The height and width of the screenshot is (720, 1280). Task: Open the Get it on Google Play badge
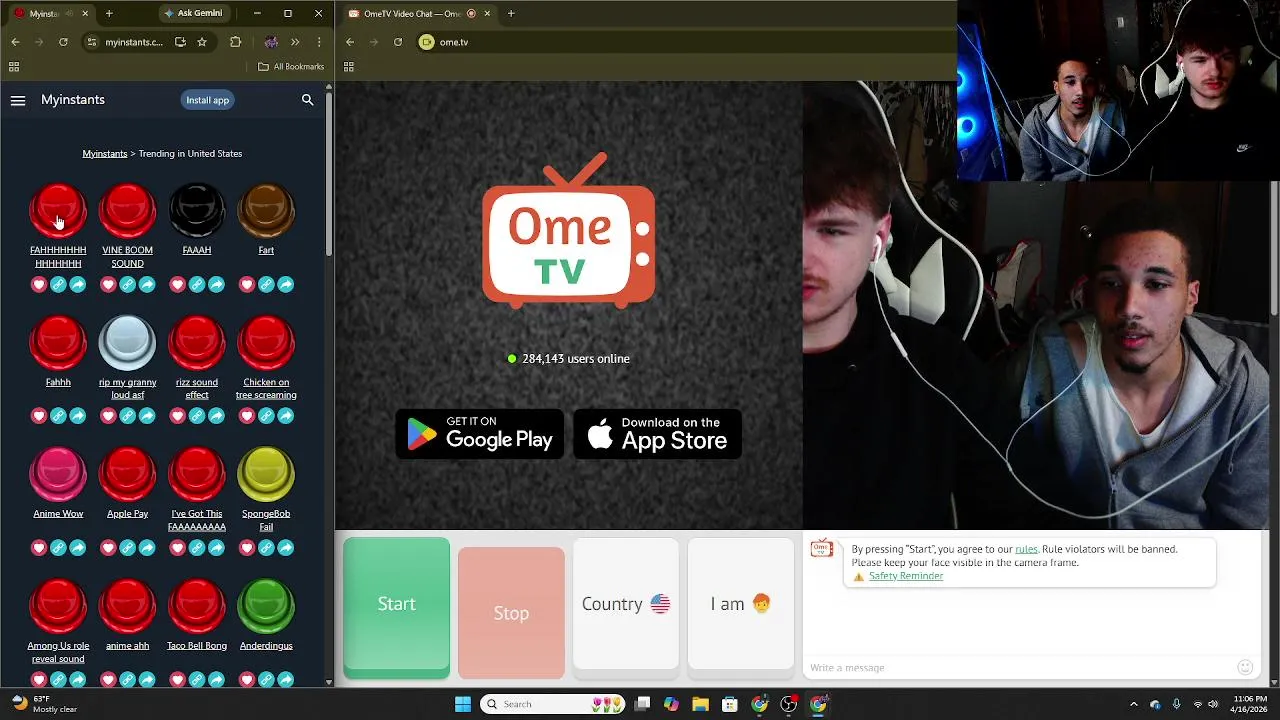pyautogui.click(x=480, y=434)
